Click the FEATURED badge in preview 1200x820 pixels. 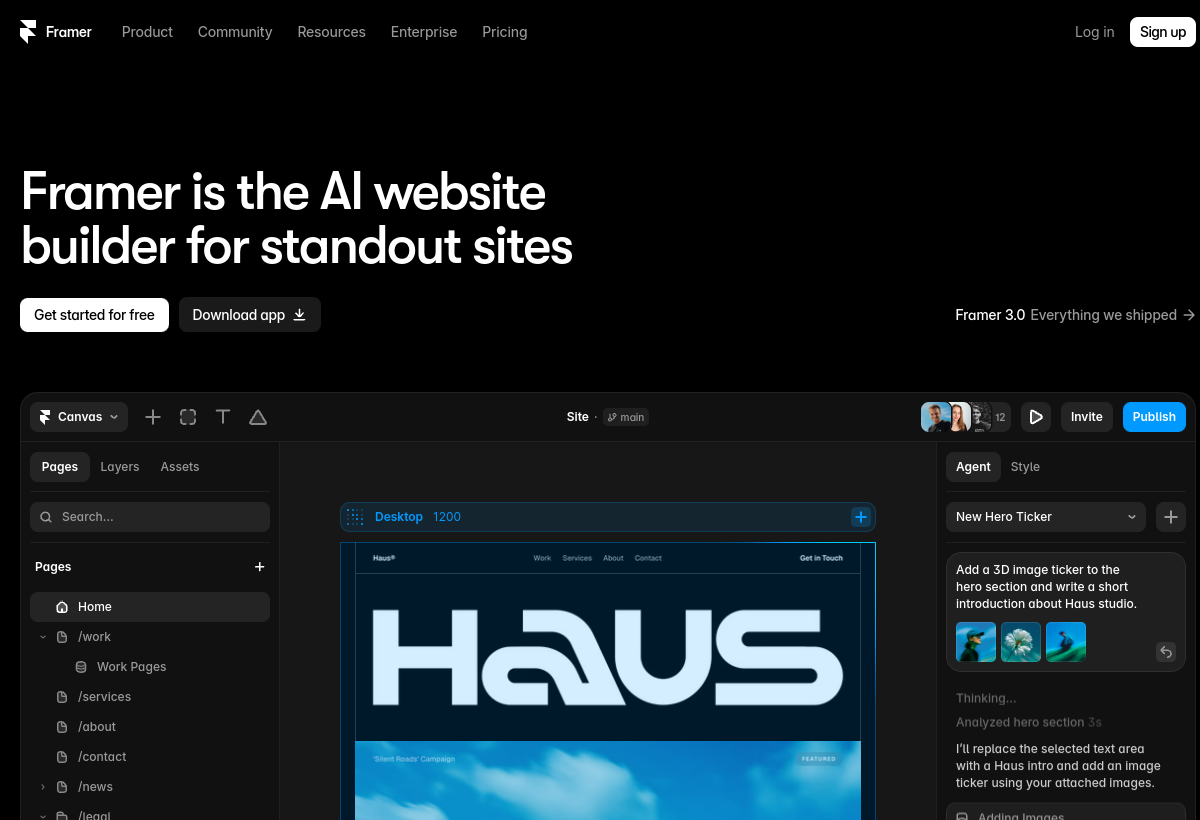[x=818, y=759]
